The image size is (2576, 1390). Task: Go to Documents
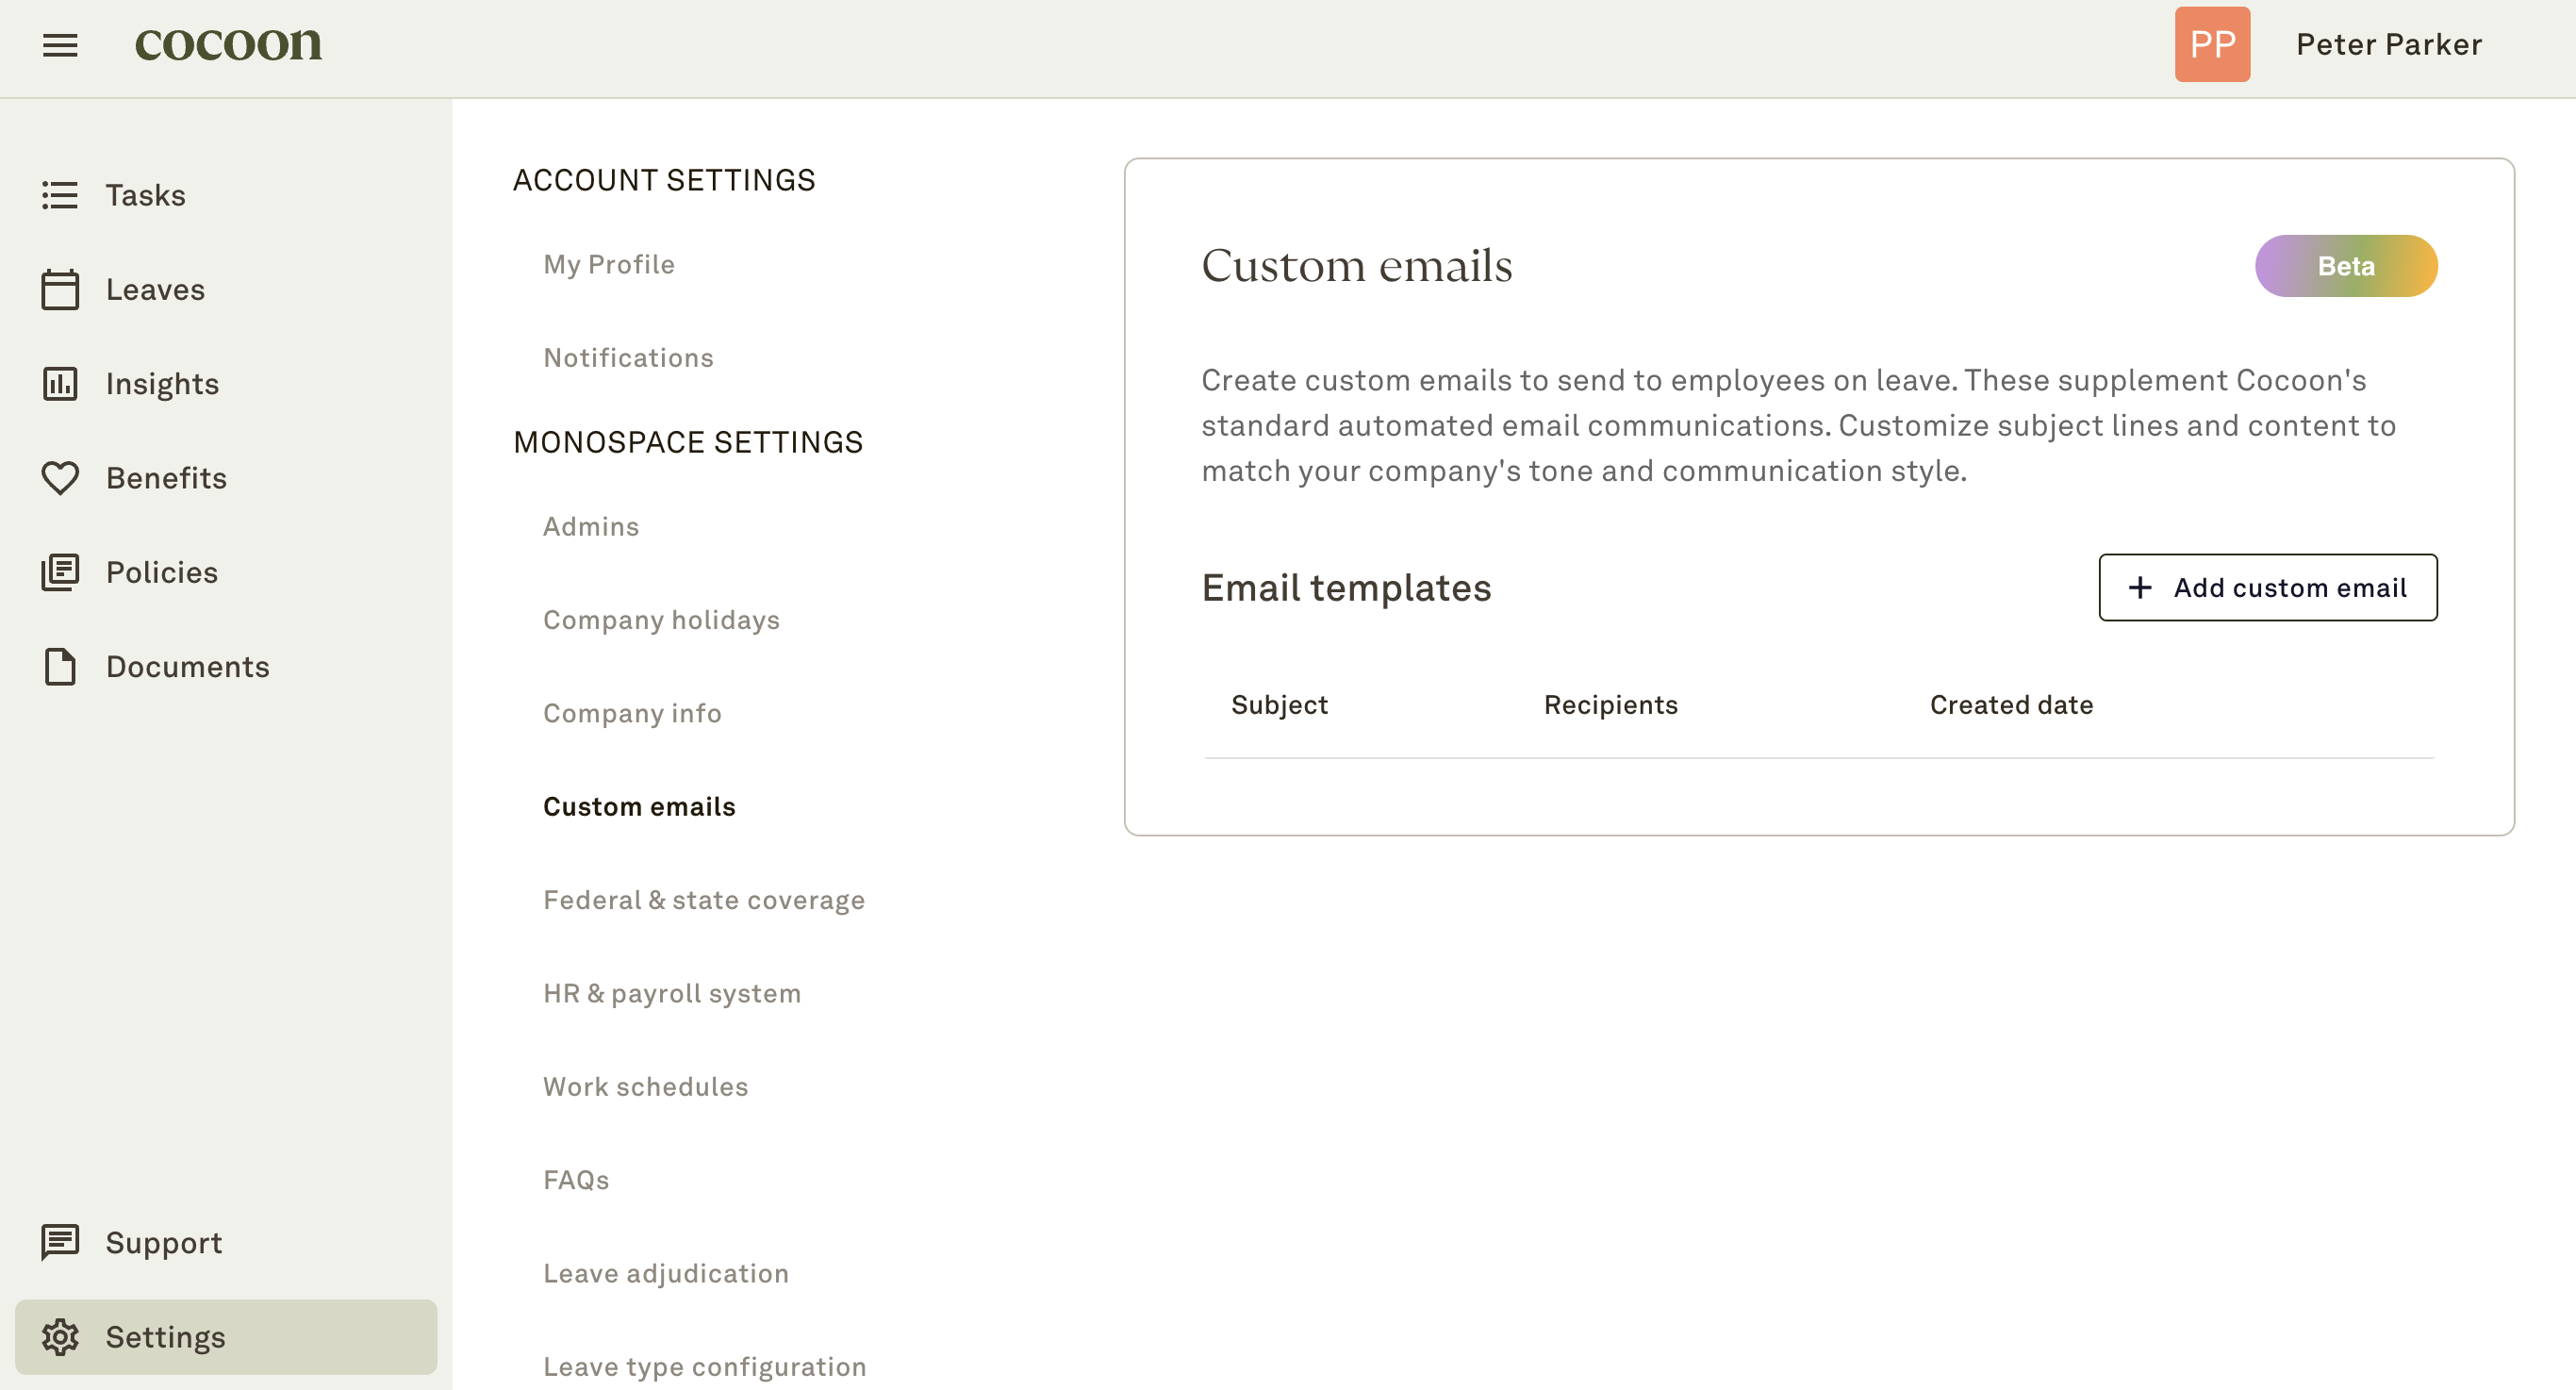coord(226,666)
